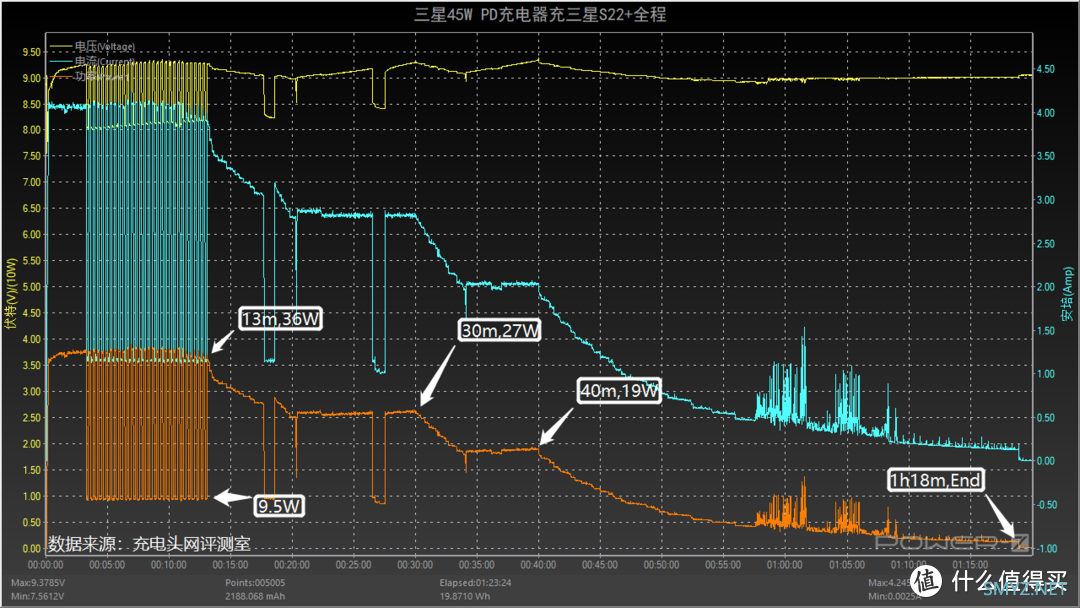Viewport: 1080px width, 608px height.
Task: Click the 01:15:00 time axis label
Action: [x=970, y=565]
